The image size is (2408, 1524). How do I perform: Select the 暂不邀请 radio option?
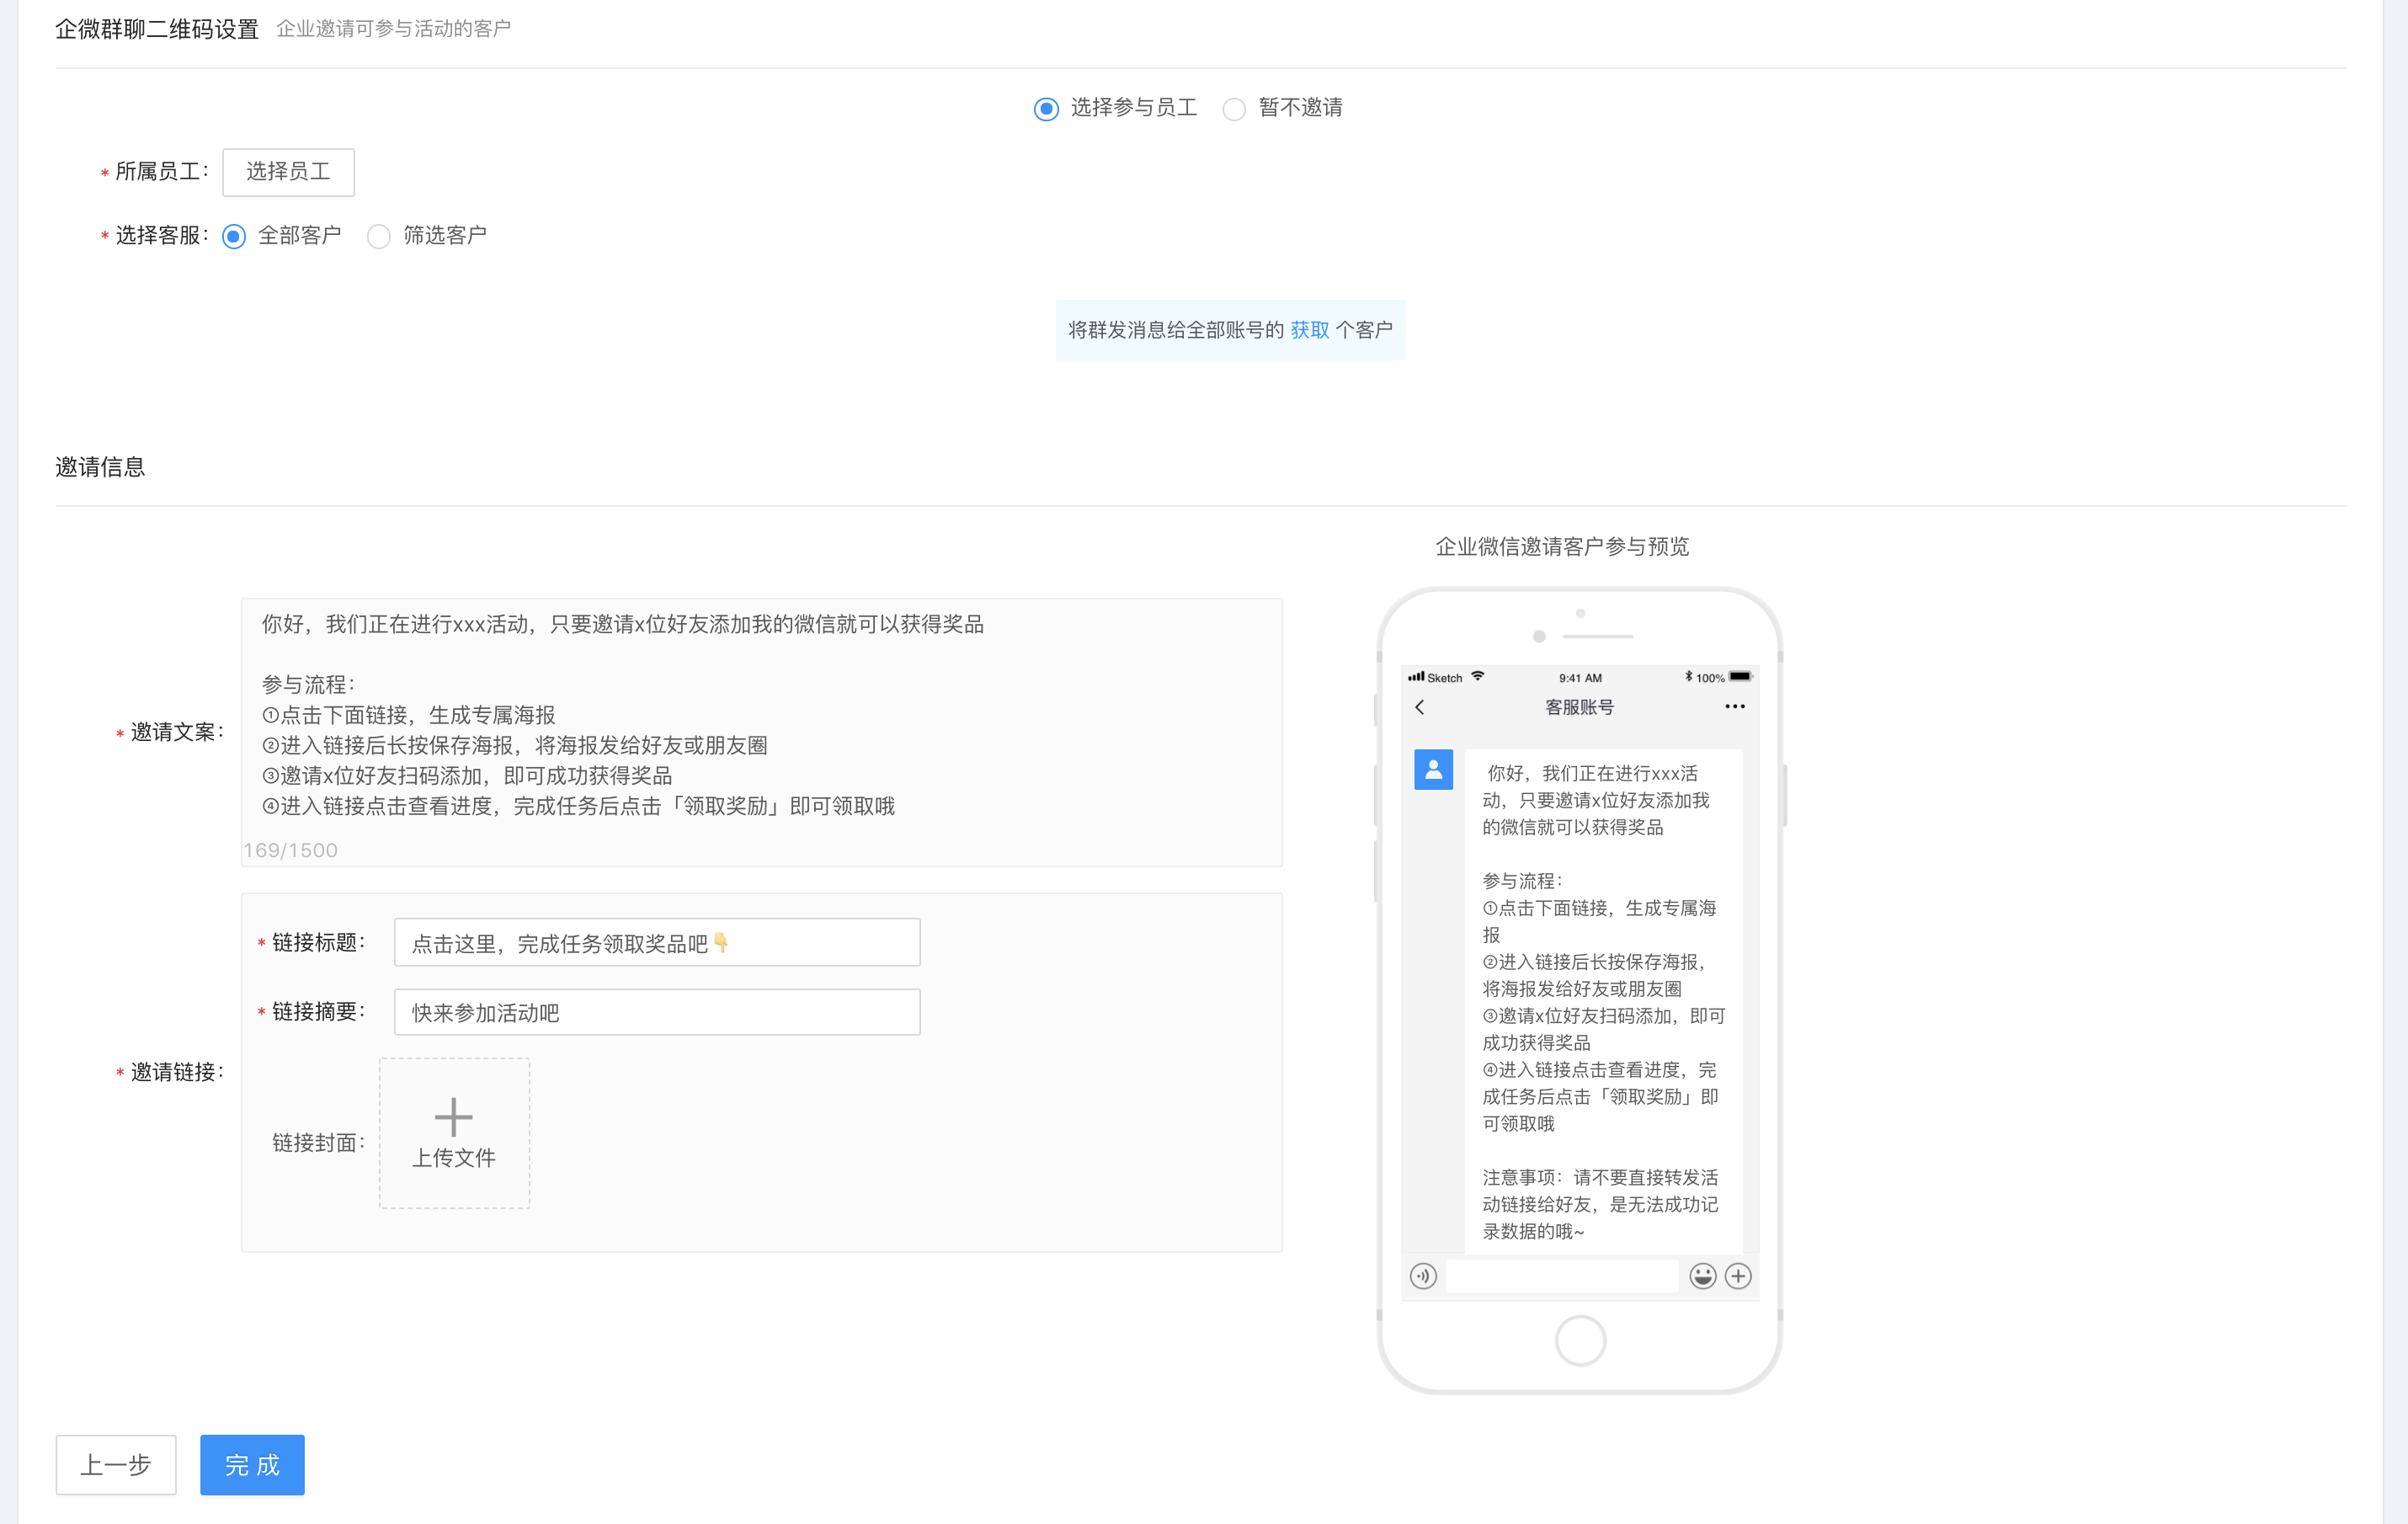[1234, 108]
